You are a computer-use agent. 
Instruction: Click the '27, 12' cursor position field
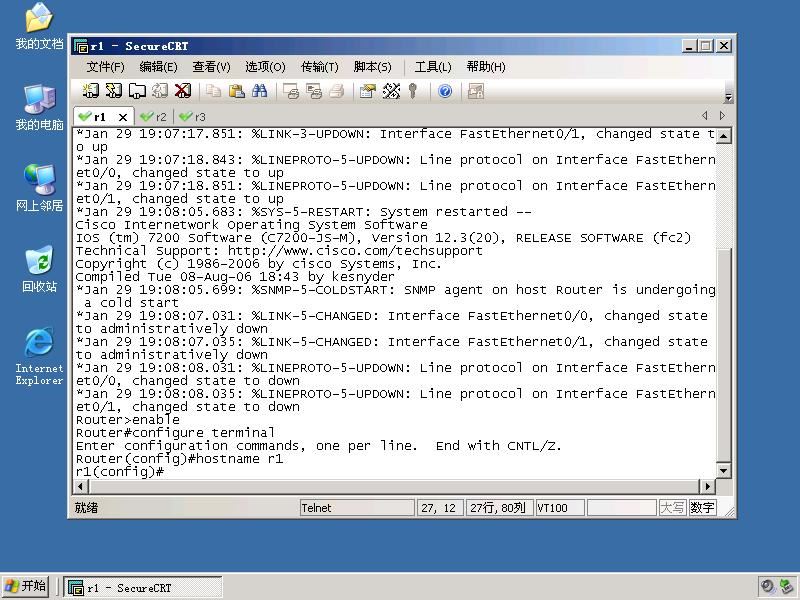coord(439,508)
